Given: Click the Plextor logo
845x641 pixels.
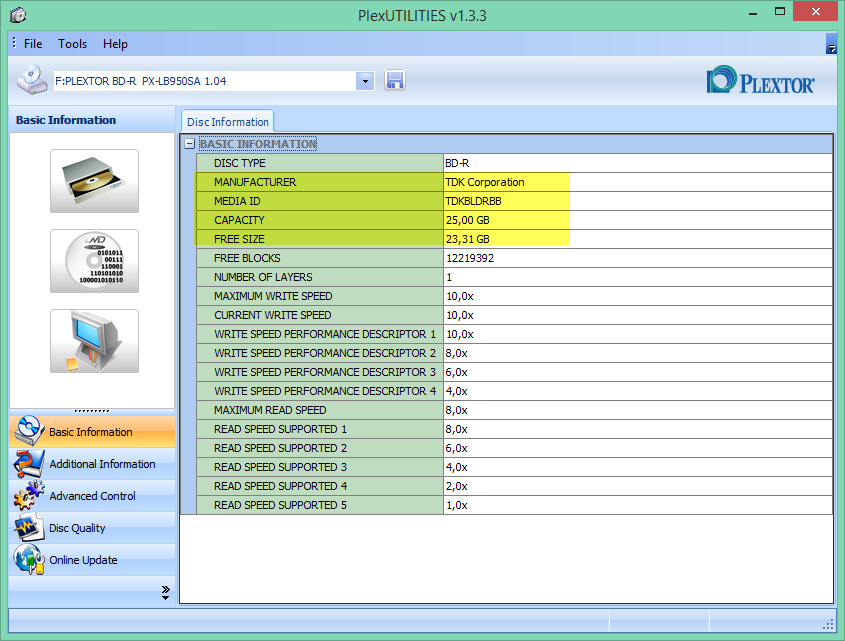Looking at the screenshot, I should [x=760, y=80].
